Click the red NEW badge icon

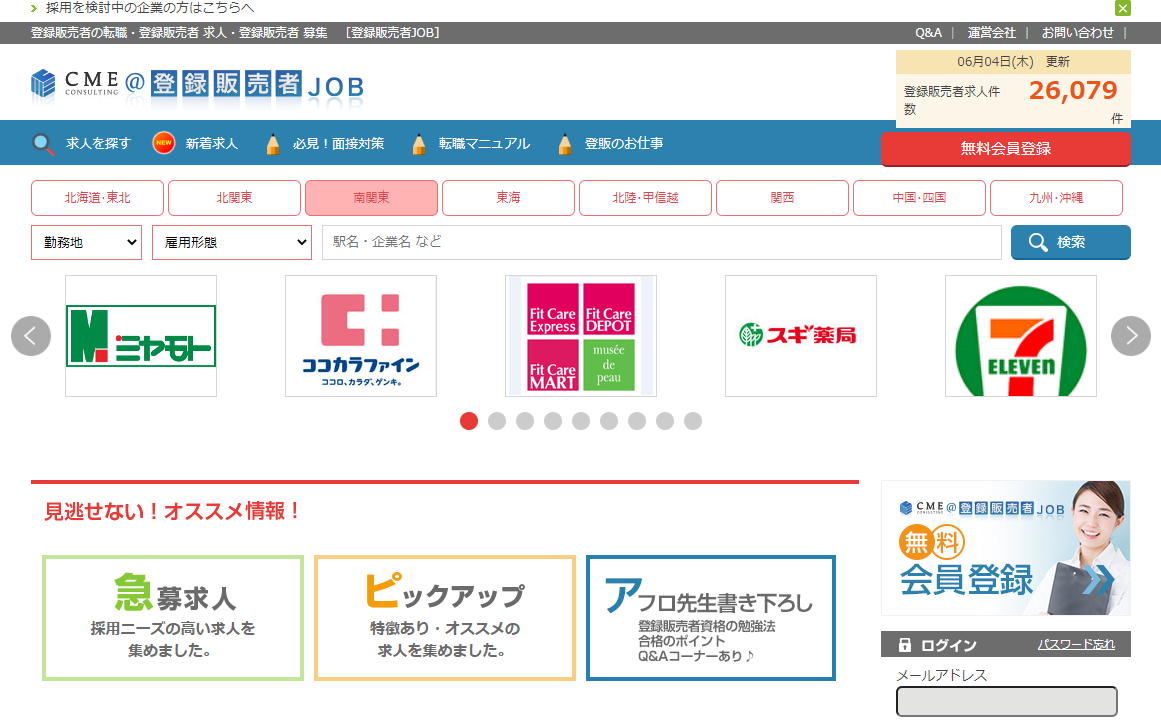pyautogui.click(x=164, y=143)
